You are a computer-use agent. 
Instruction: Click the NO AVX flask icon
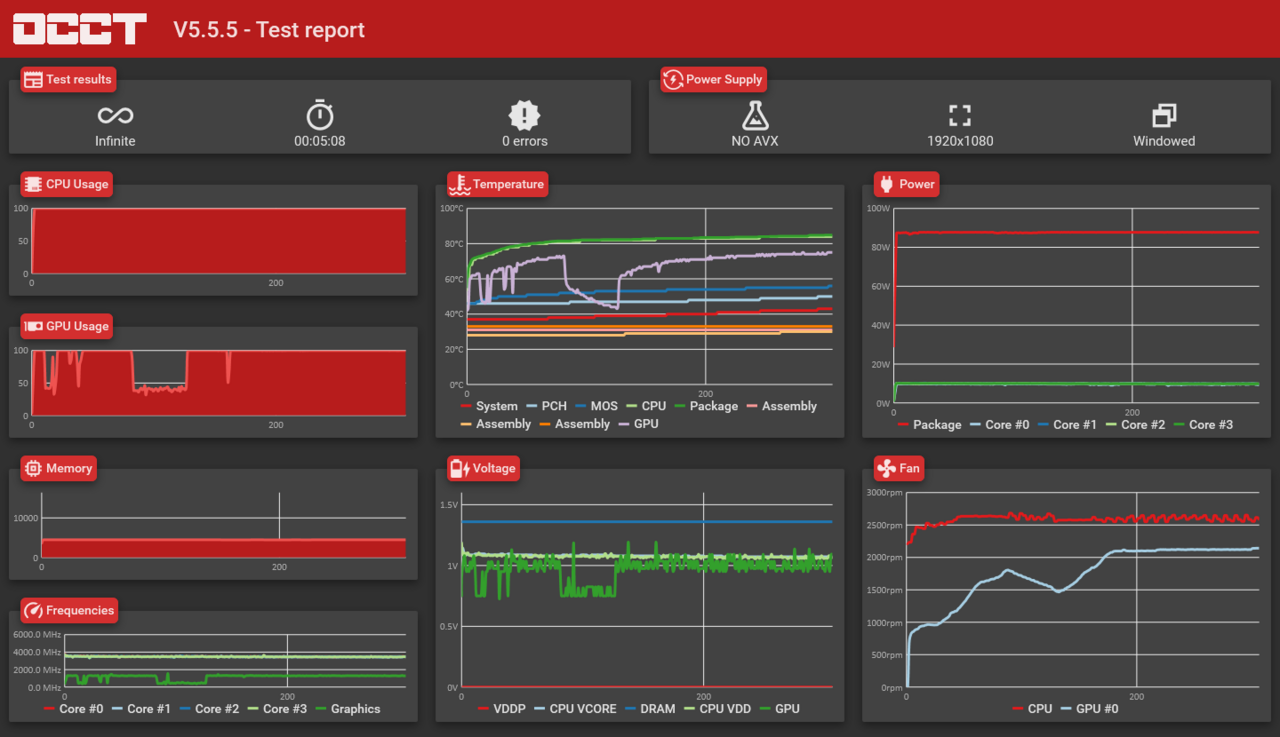coord(755,115)
